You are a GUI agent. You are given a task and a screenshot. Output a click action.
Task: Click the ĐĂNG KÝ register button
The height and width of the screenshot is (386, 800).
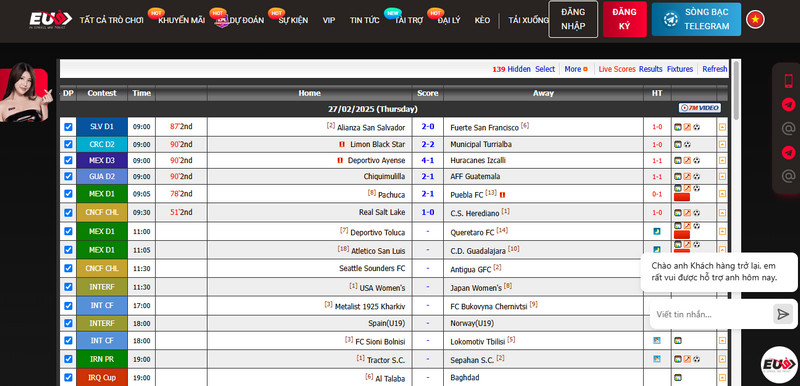coord(624,19)
